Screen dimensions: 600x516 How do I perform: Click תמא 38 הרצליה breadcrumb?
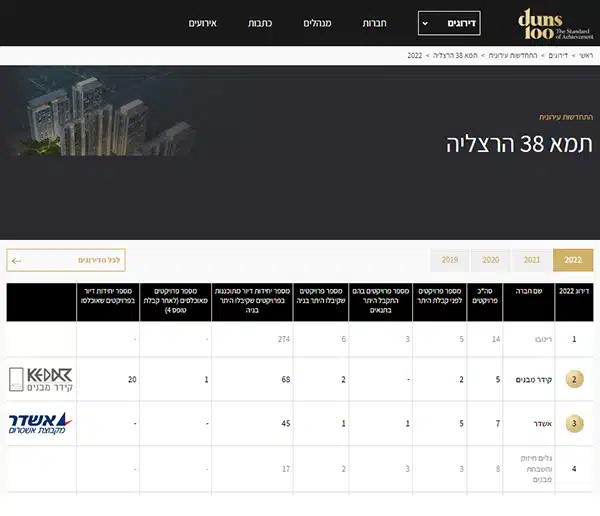point(455,56)
